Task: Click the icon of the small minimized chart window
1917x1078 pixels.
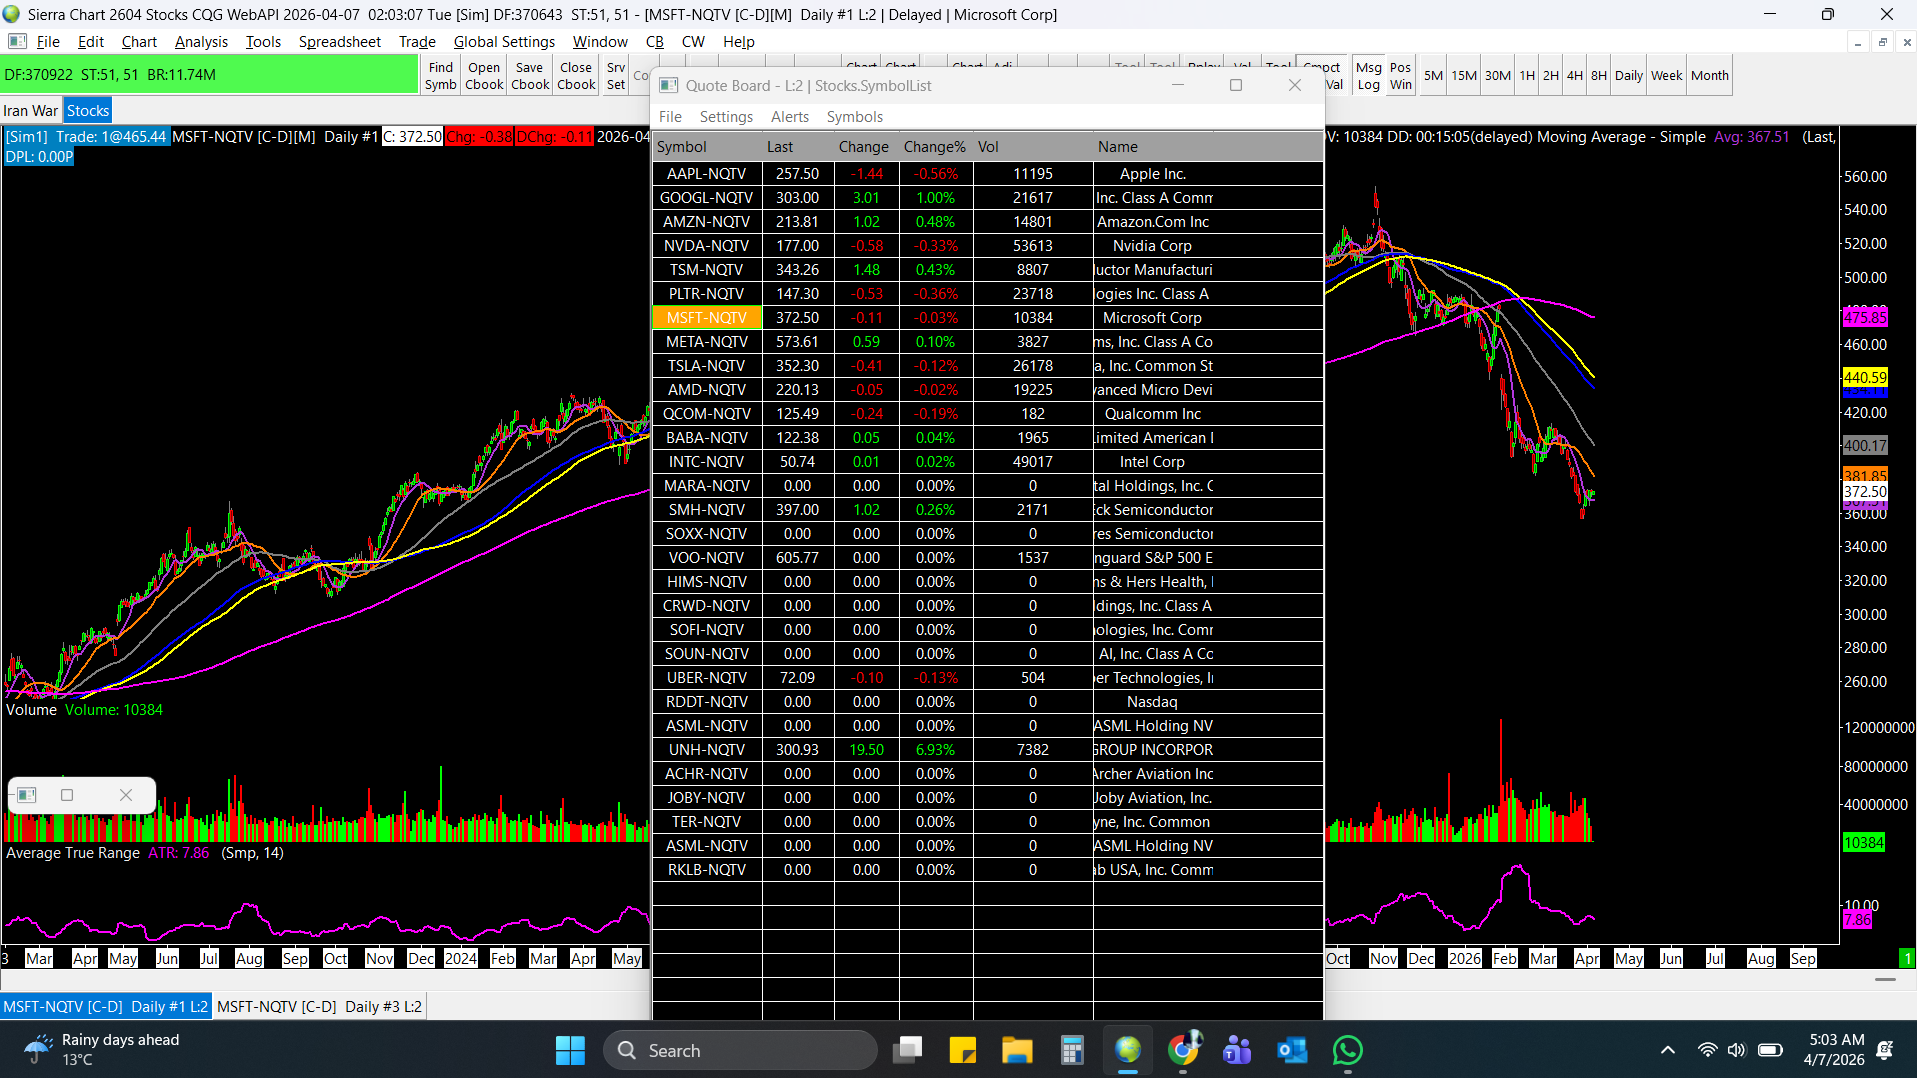Action: (27, 795)
